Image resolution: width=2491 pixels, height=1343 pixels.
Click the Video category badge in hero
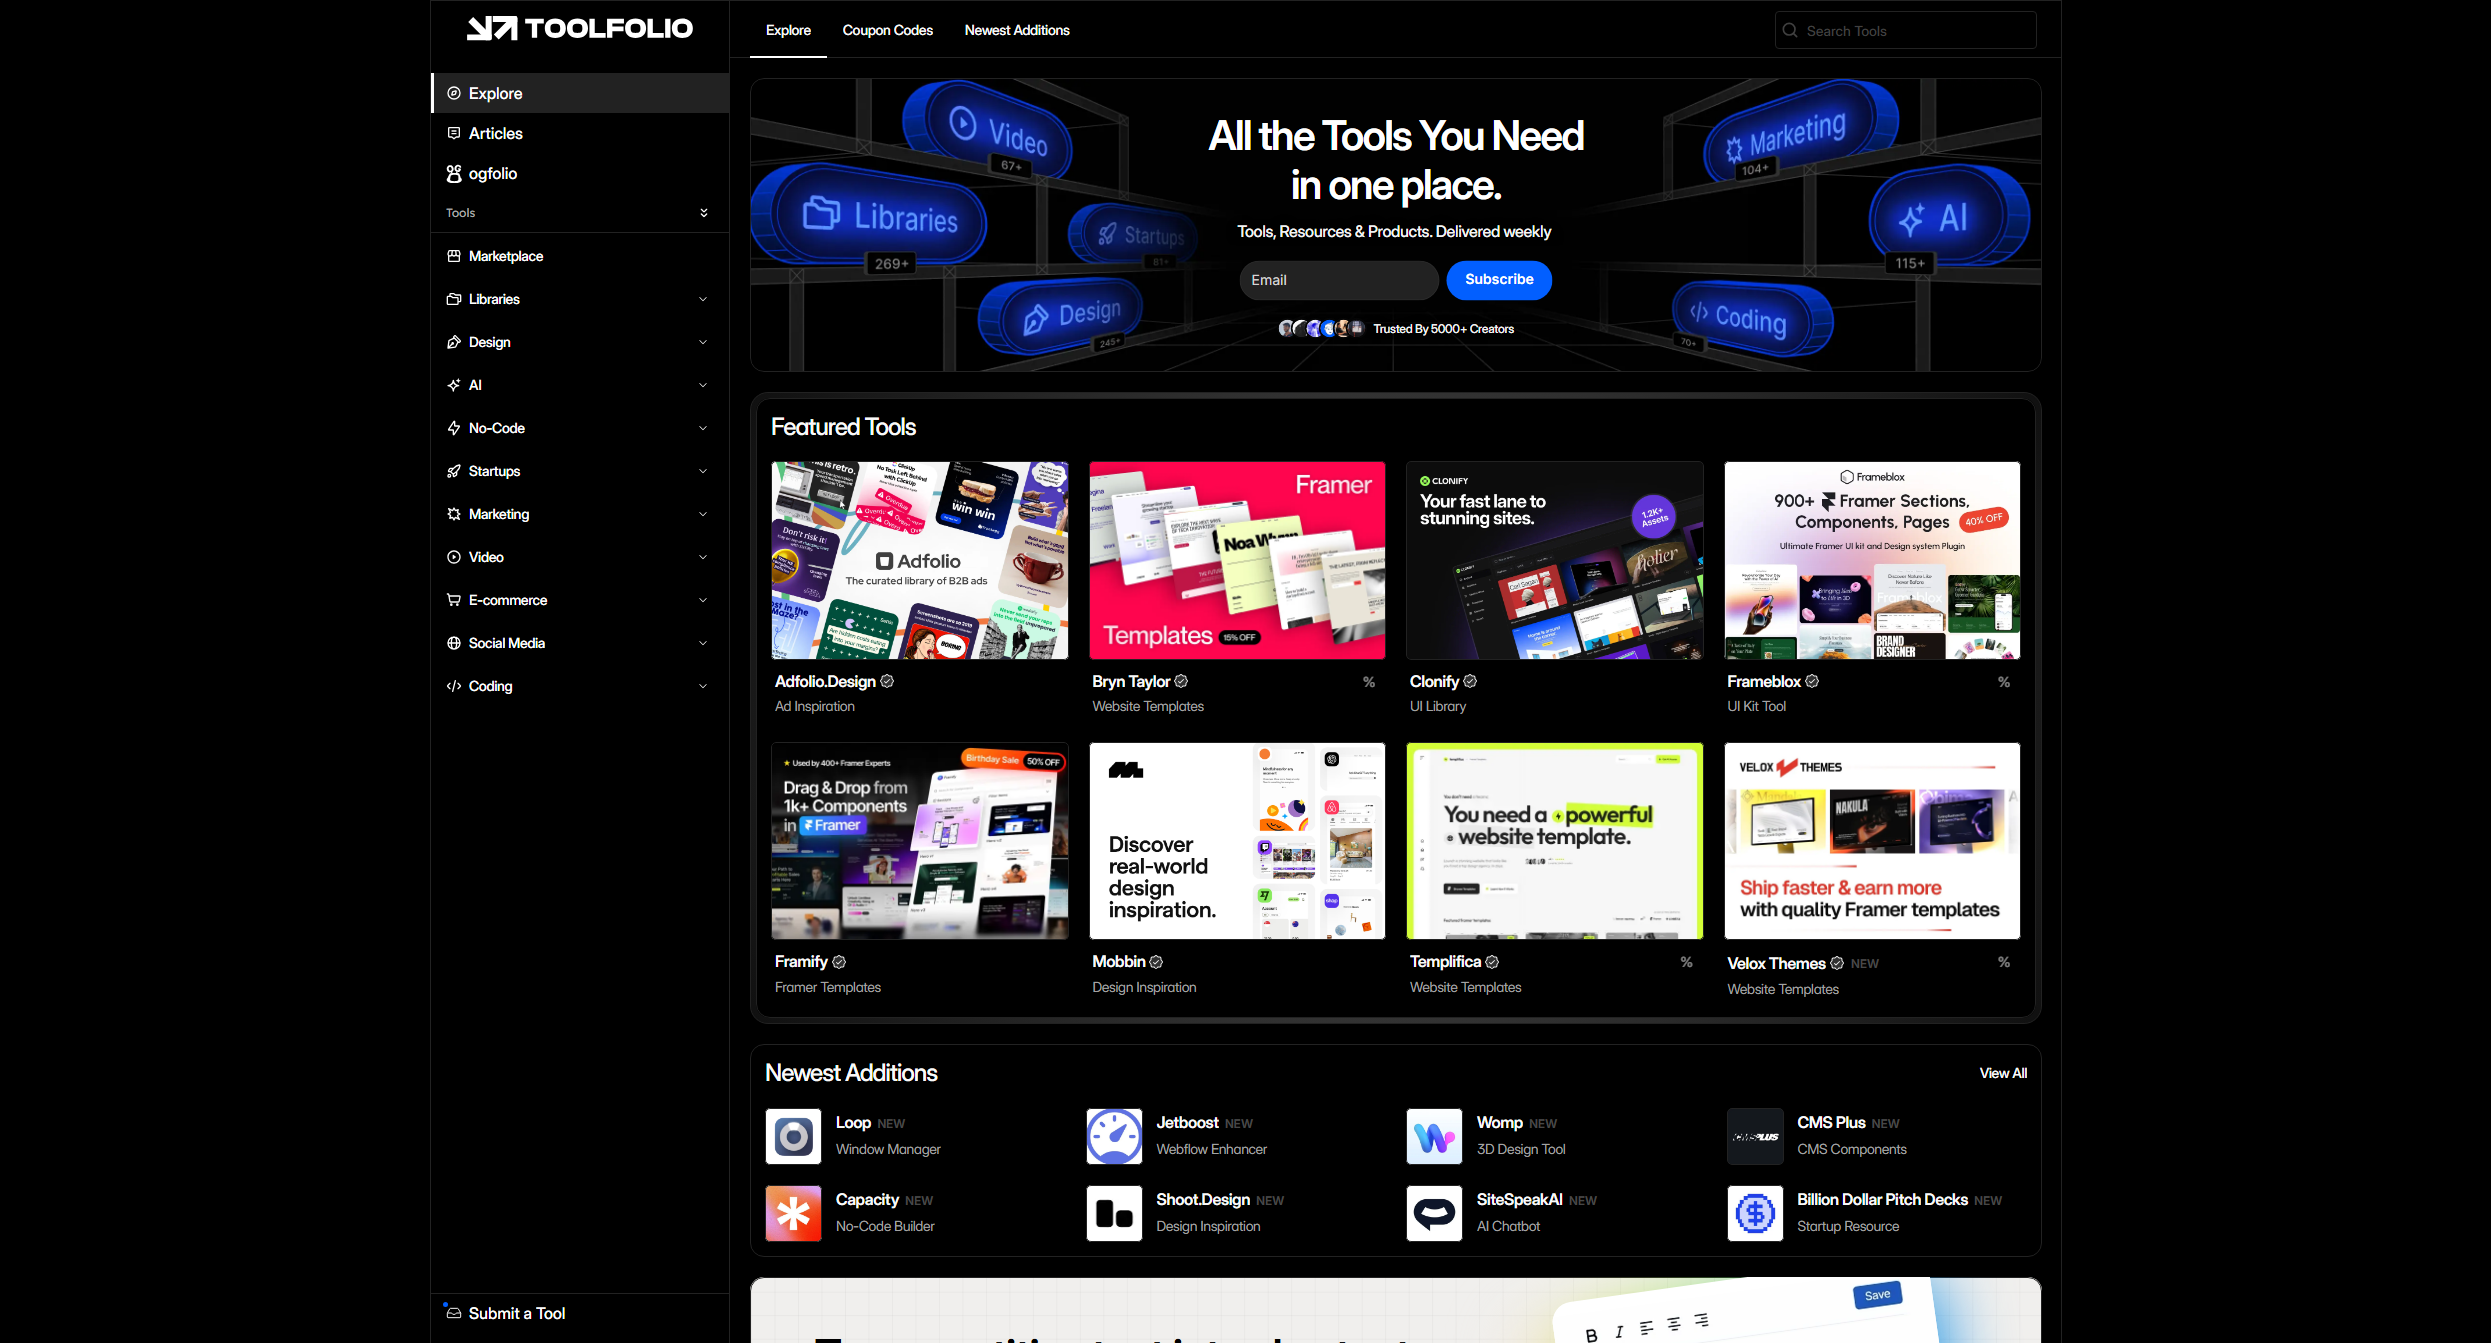(x=988, y=130)
